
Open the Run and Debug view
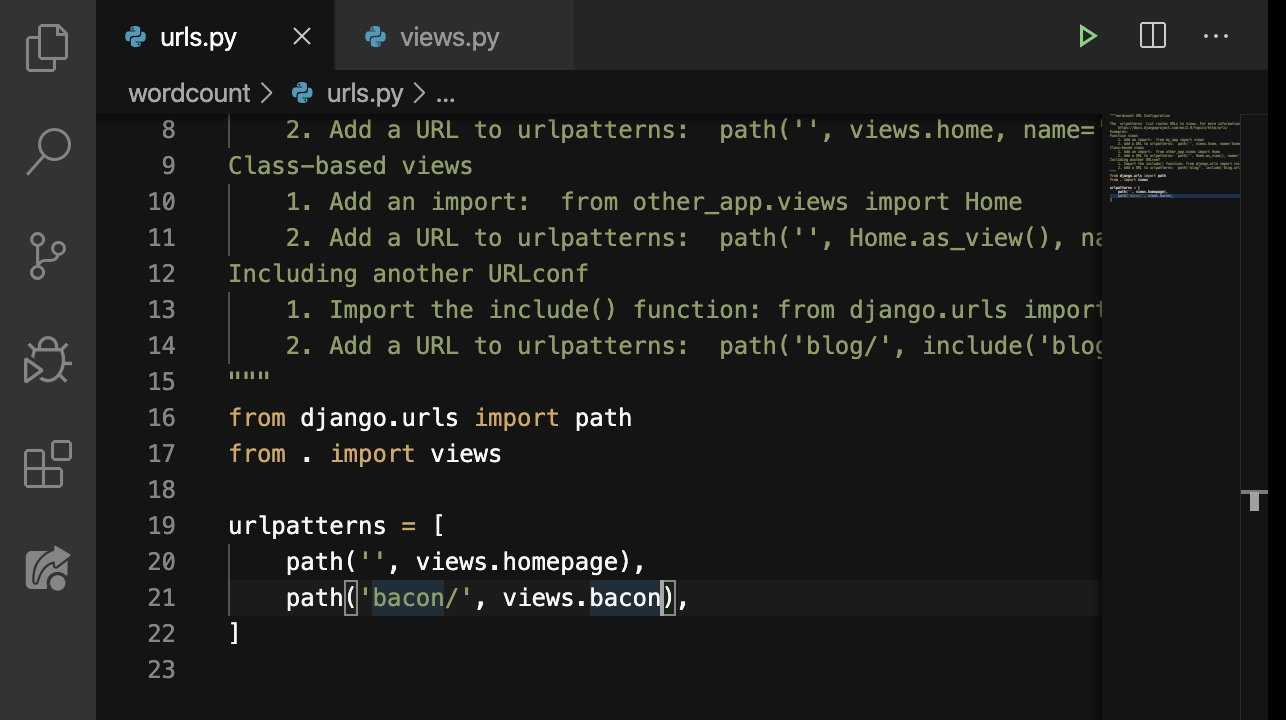(48, 361)
